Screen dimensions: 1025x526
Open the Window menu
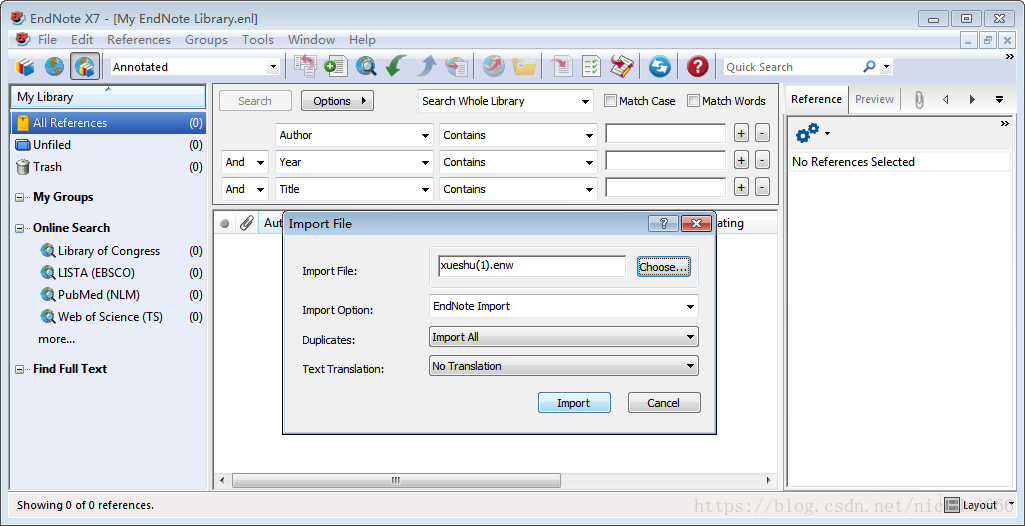pyautogui.click(x=311, y=40)
